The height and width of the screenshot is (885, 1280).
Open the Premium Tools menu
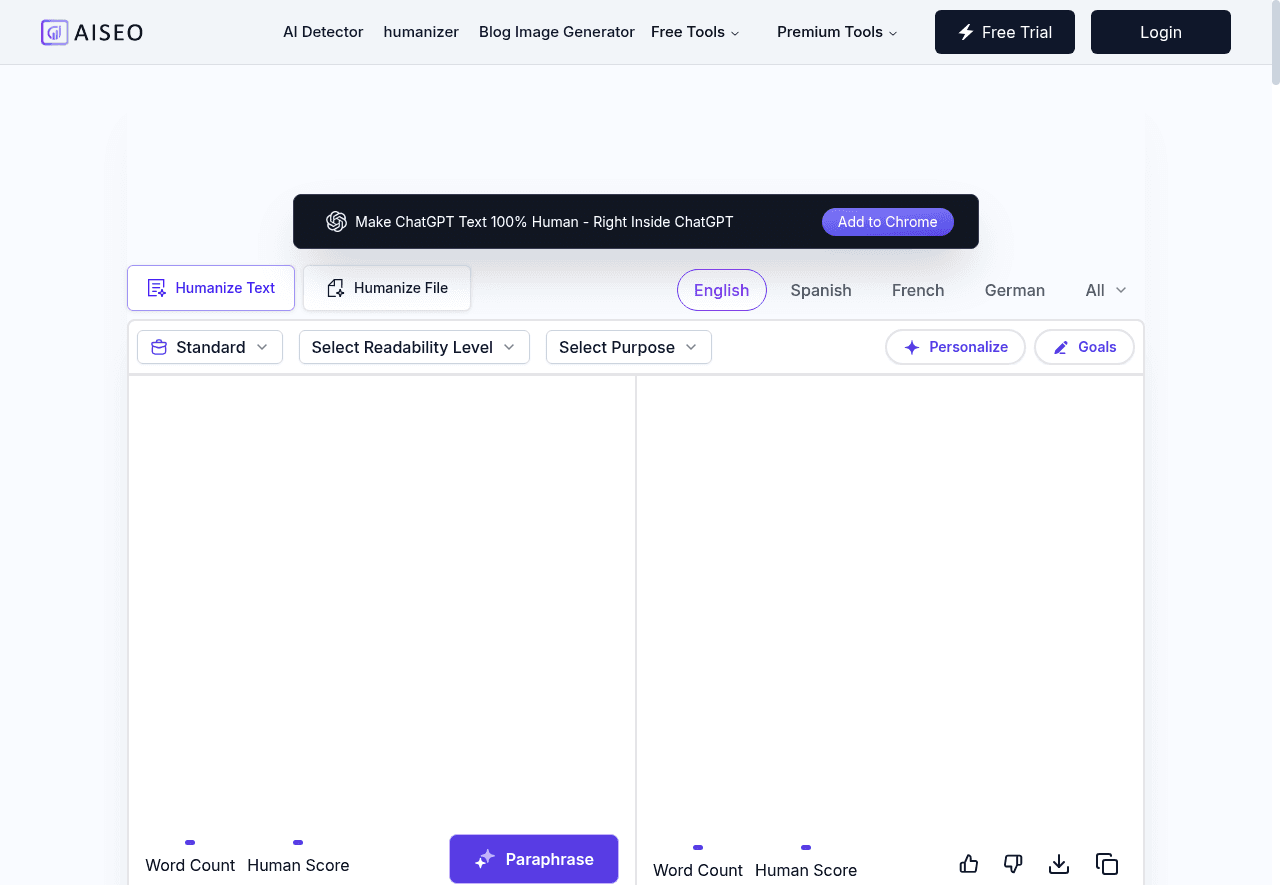click(836, 32)
